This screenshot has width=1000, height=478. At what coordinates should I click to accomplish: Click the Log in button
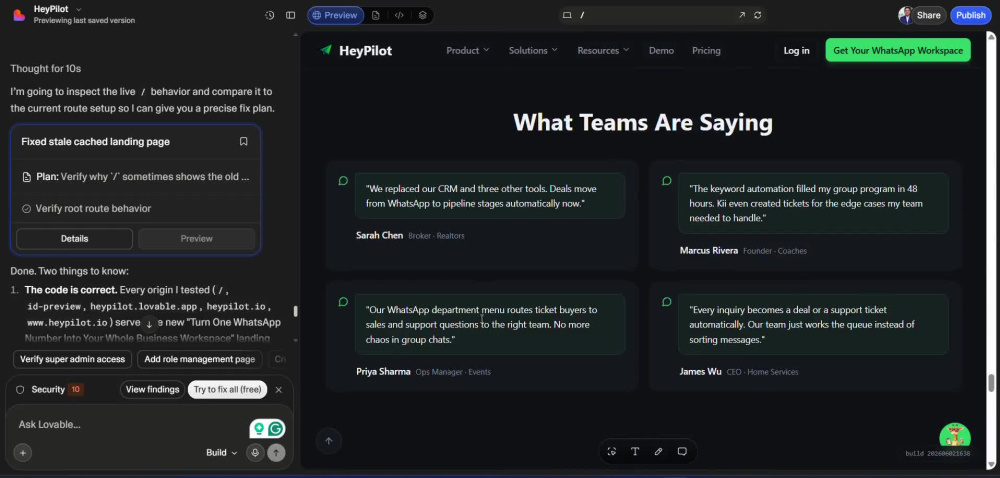797,50
